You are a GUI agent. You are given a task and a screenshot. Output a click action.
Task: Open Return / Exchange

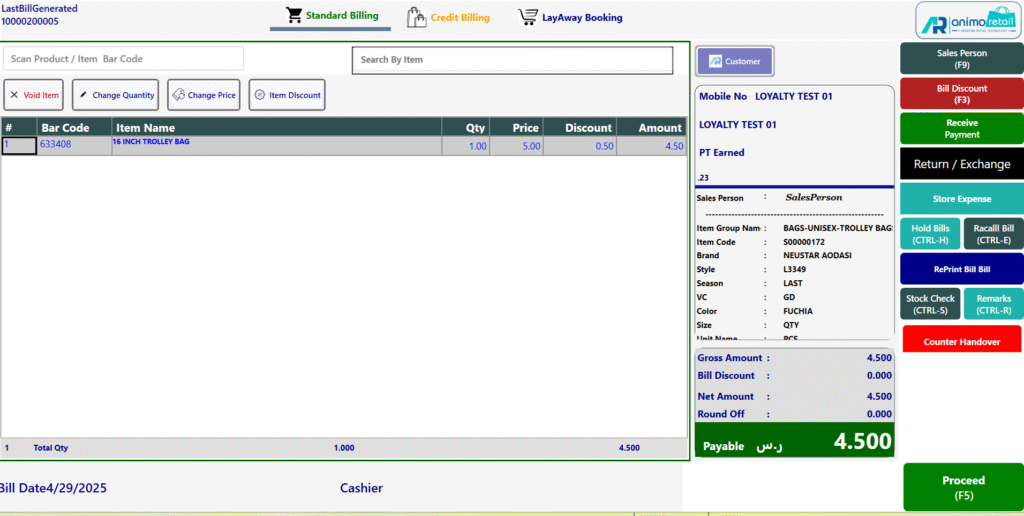[961, 164]
